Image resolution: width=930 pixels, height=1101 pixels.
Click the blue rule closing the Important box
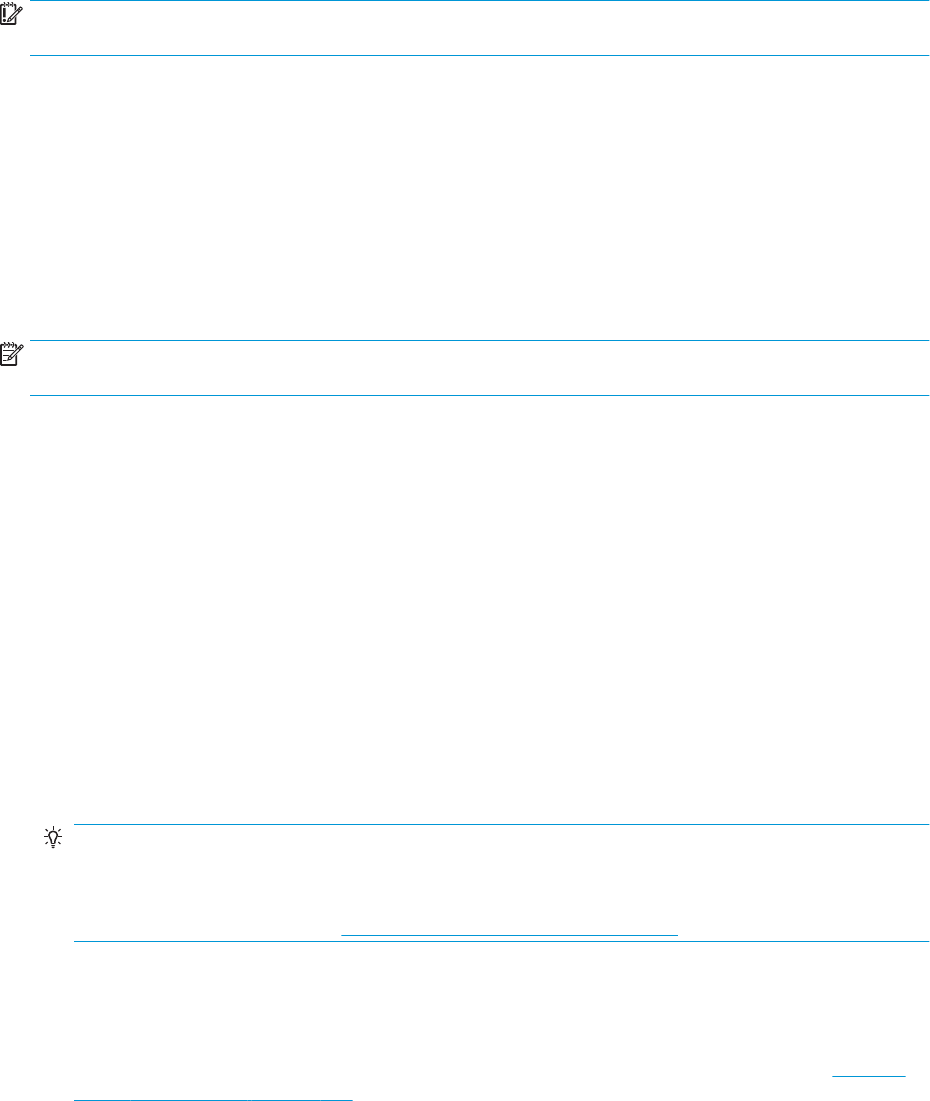pyautogui.click(x=480, y=55)
